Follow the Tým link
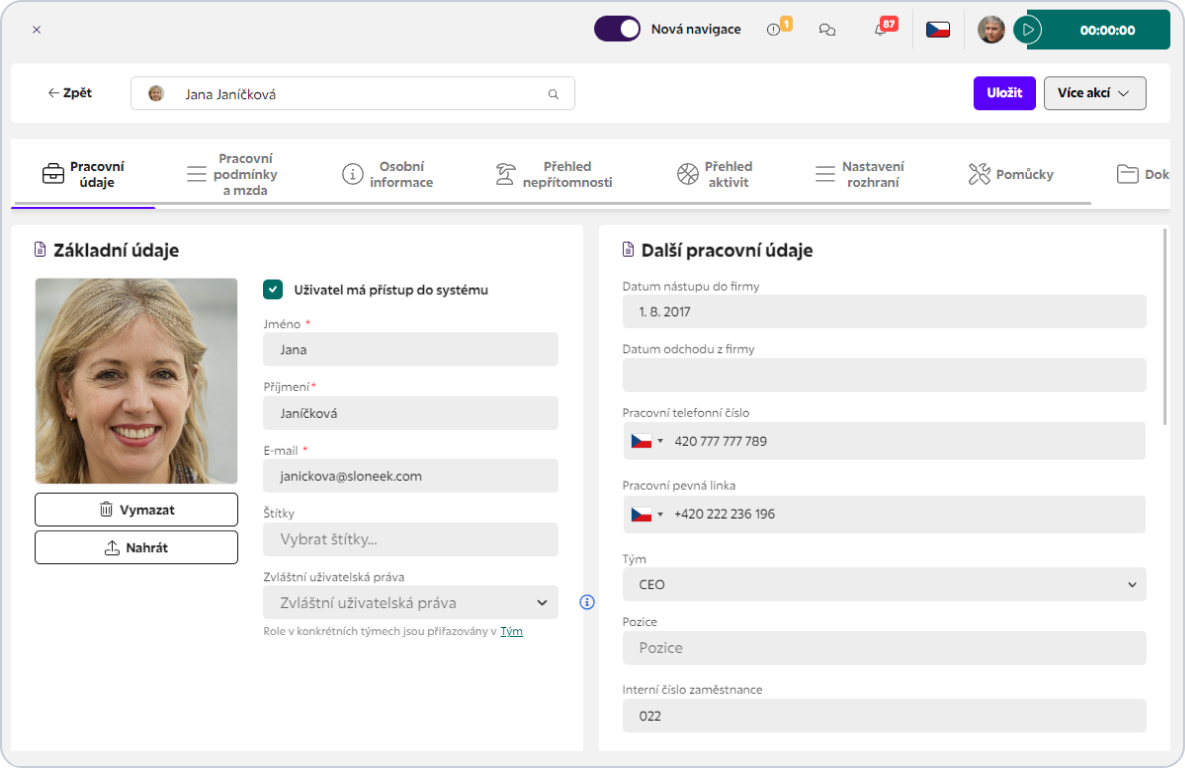The image size is (1185, 768). [511, 631]
